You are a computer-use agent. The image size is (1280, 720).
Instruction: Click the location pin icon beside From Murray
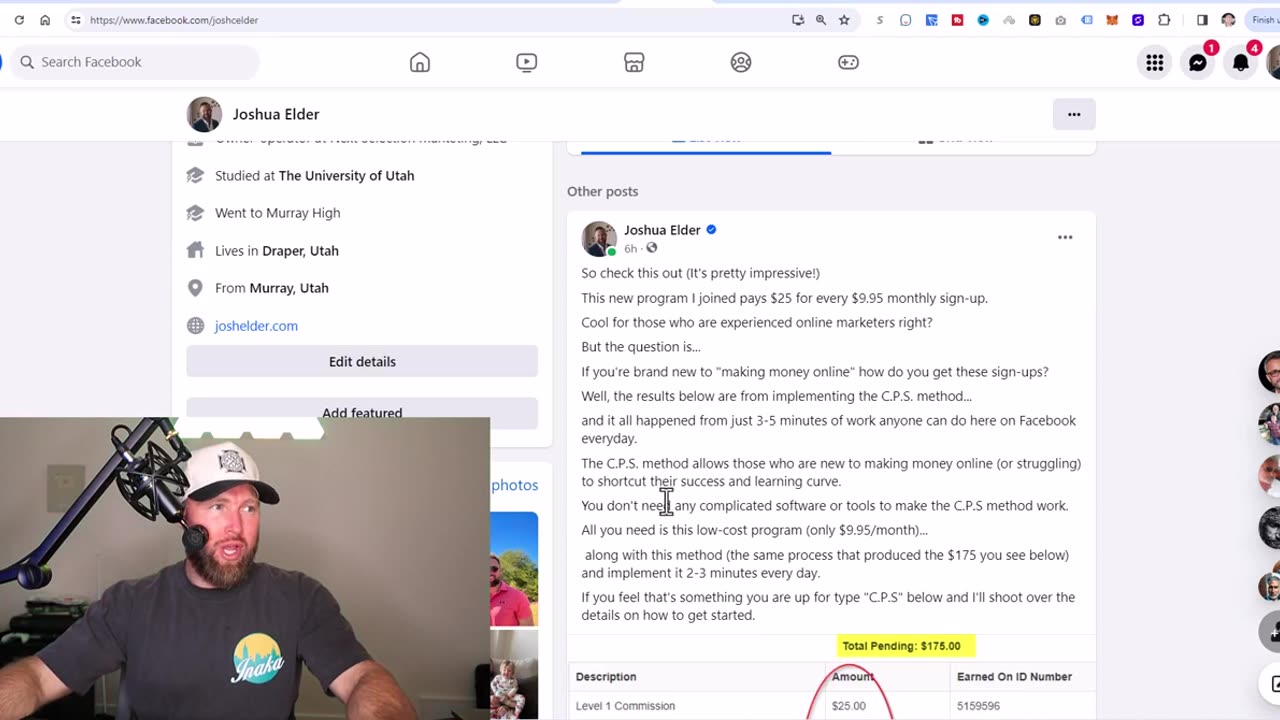coord(195,288)
